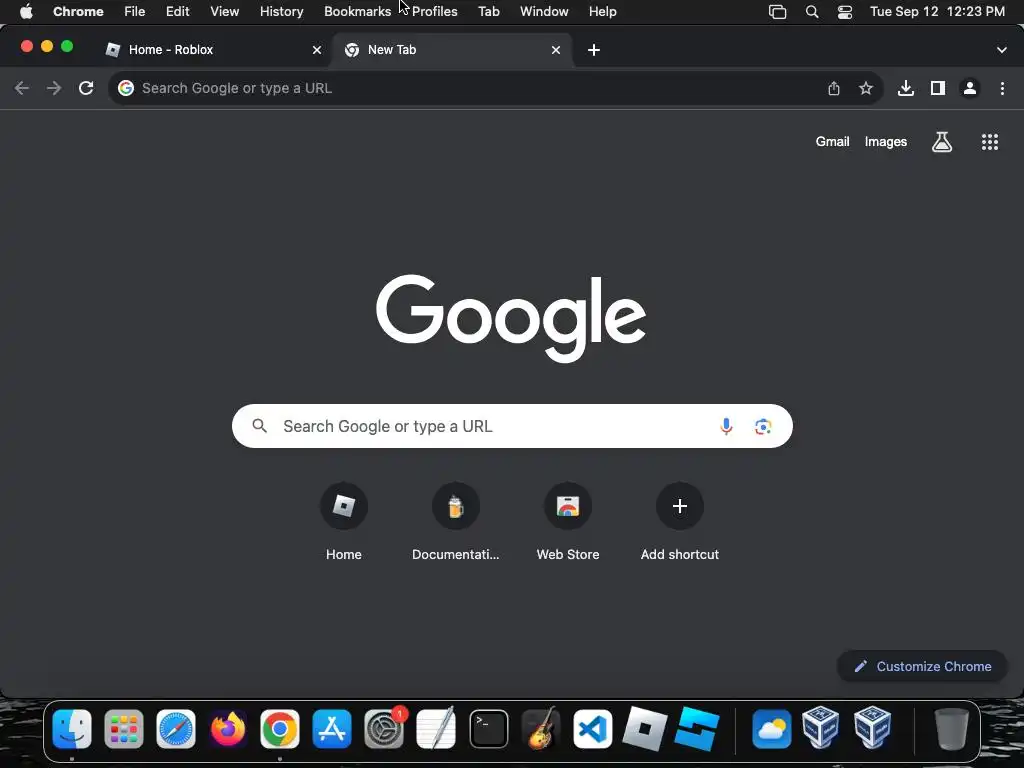This screenshot has width=1024, height=768.
Task: Click the date and time in menu bar
Action: point(937,12)
